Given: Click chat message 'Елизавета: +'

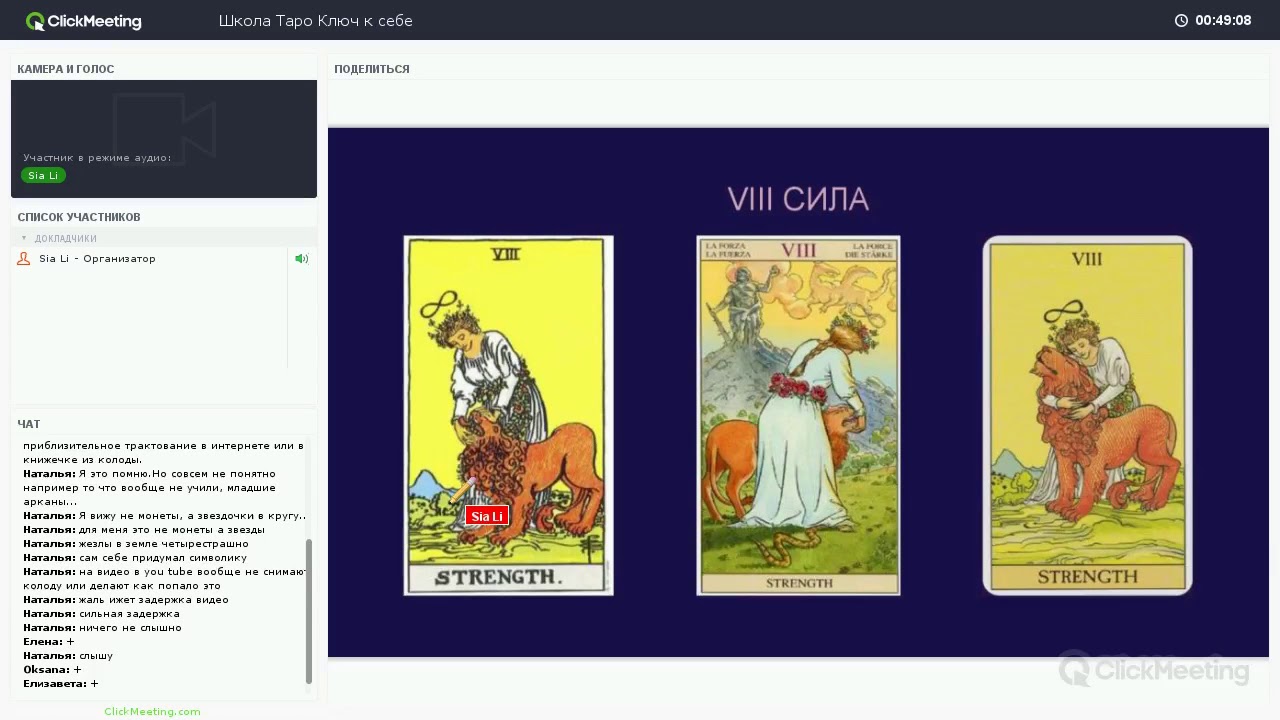Looking at the screenshot, I should (x=61, y=684).
